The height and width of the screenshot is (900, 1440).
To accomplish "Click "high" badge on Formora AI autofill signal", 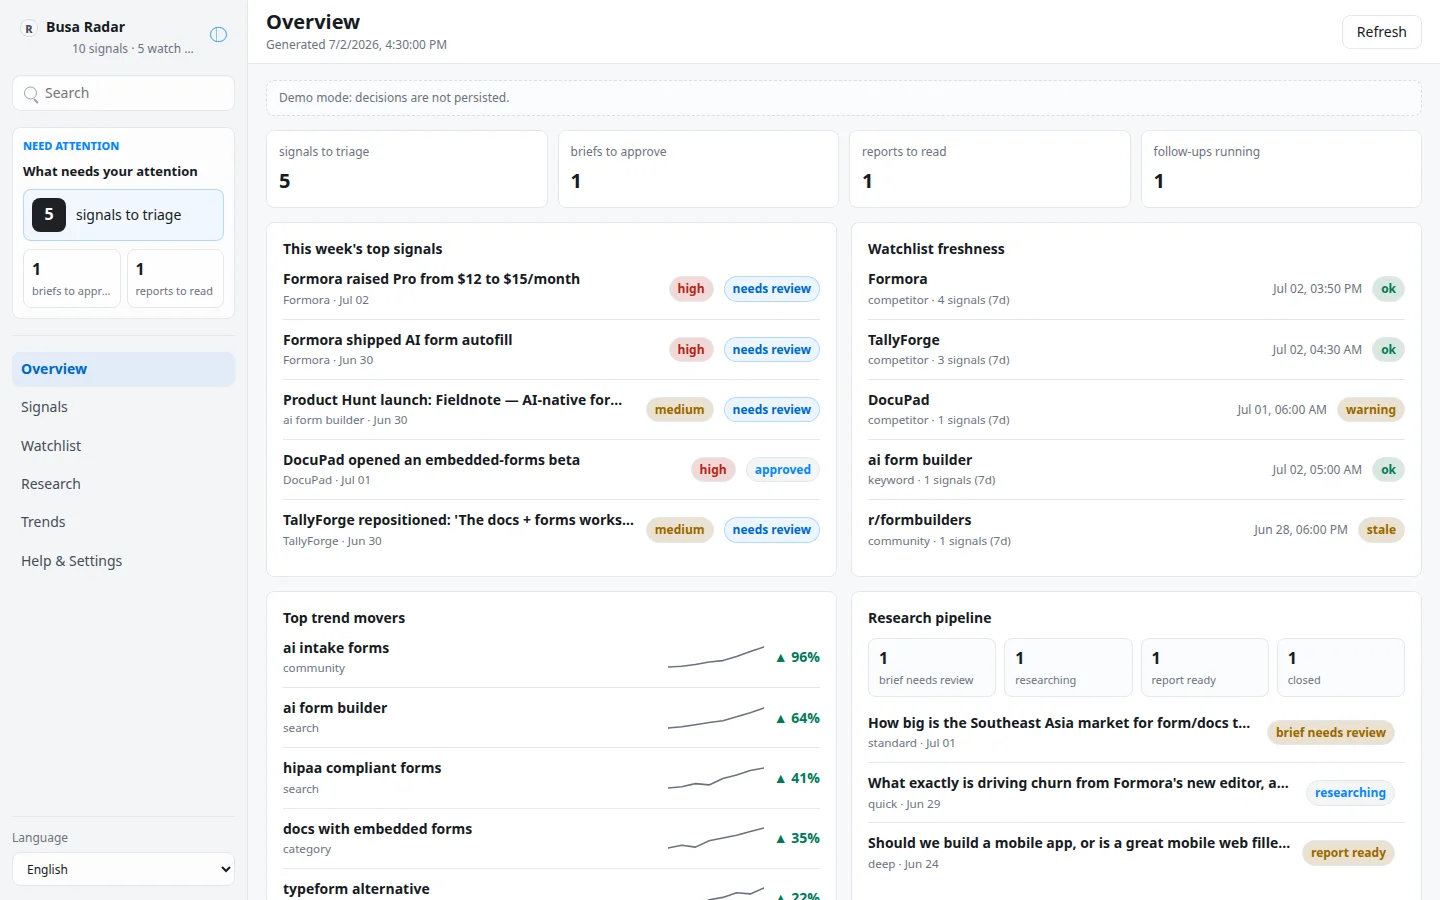I will (x=691, y=349).
